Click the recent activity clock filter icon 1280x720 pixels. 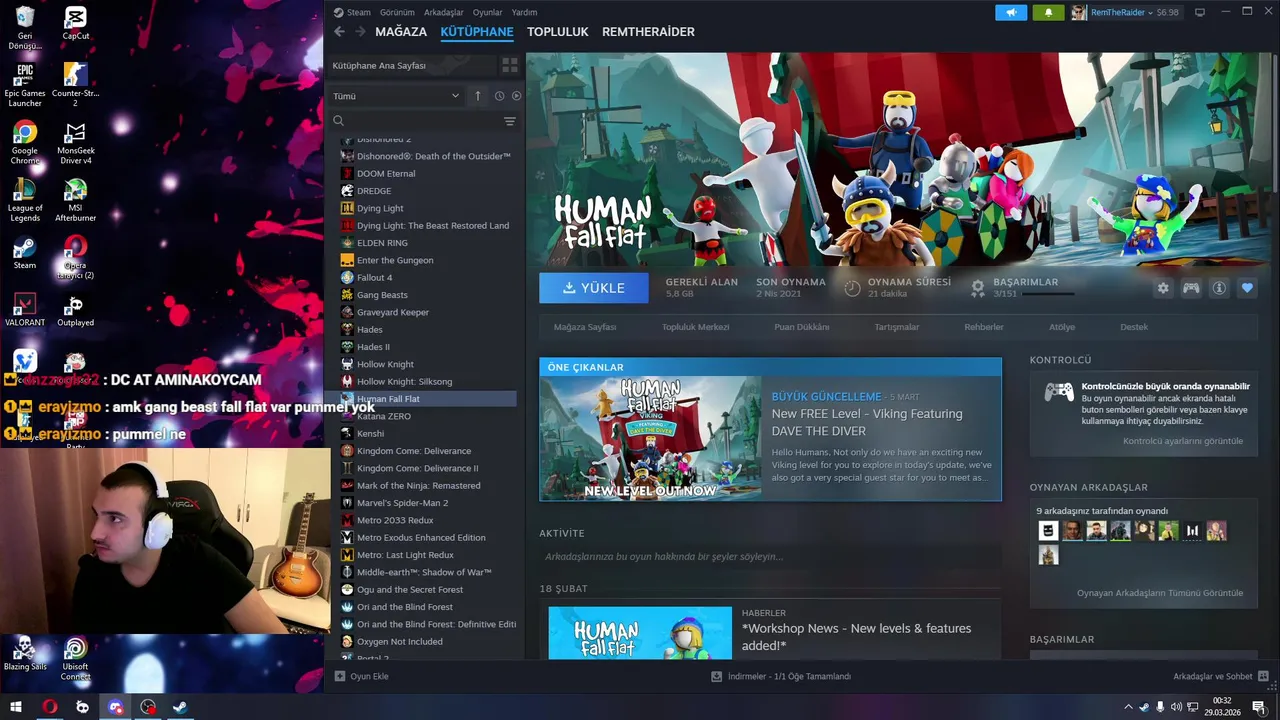point(499,96)
